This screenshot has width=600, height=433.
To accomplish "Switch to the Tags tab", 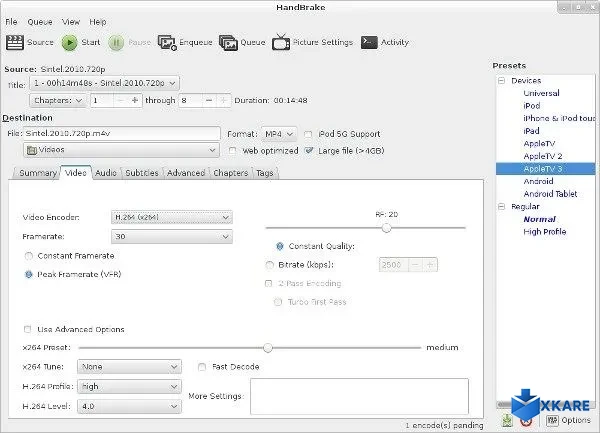I will [265, 173].
